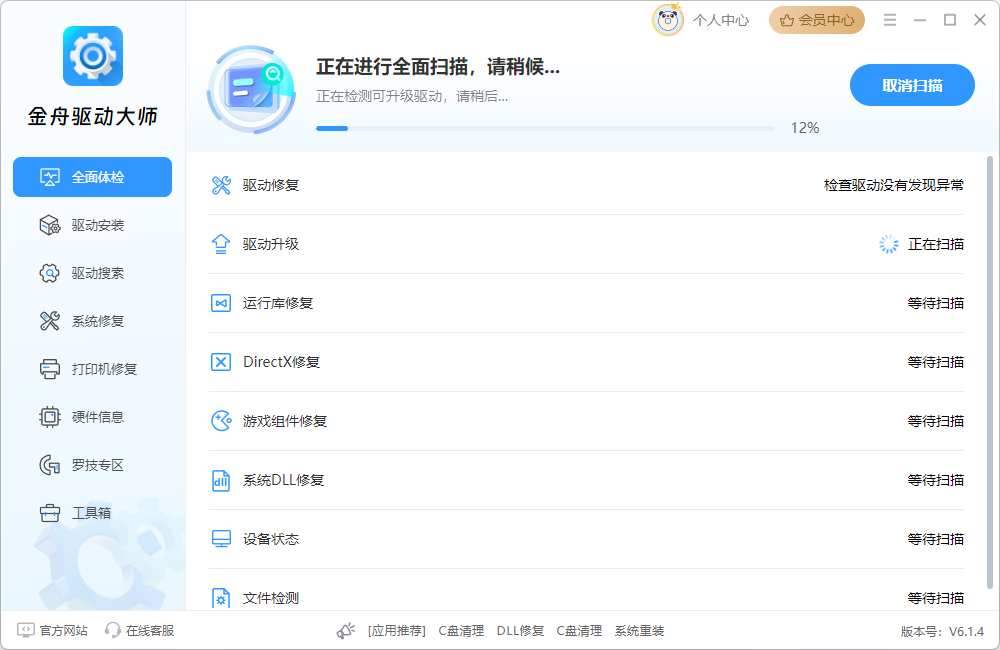This screenshot has width=1000, height=650.
Task: Open the 会员中心 link
Action: (x=817, y=19)
